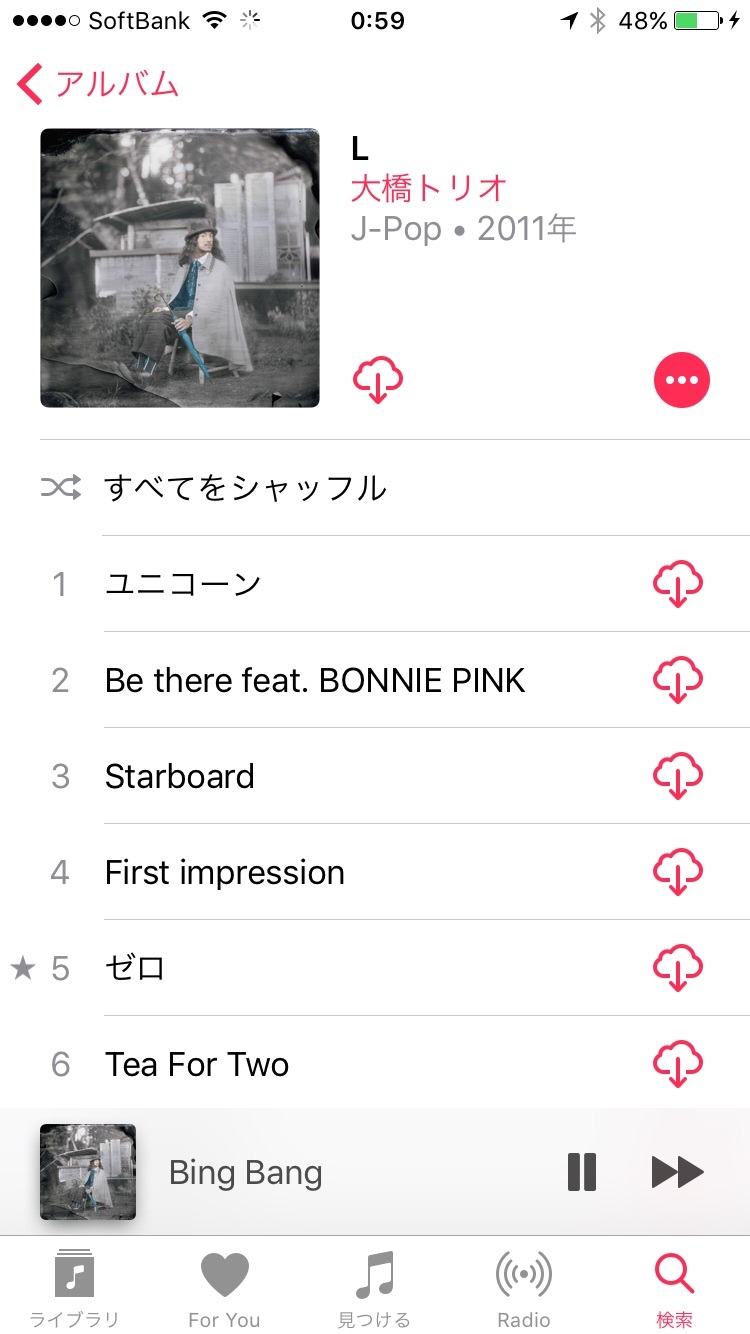Viewport: 750px width, 1334px height.
Task: Download the whole album via cloud icon
Action: pyautogui.click(x=378, y=380)
